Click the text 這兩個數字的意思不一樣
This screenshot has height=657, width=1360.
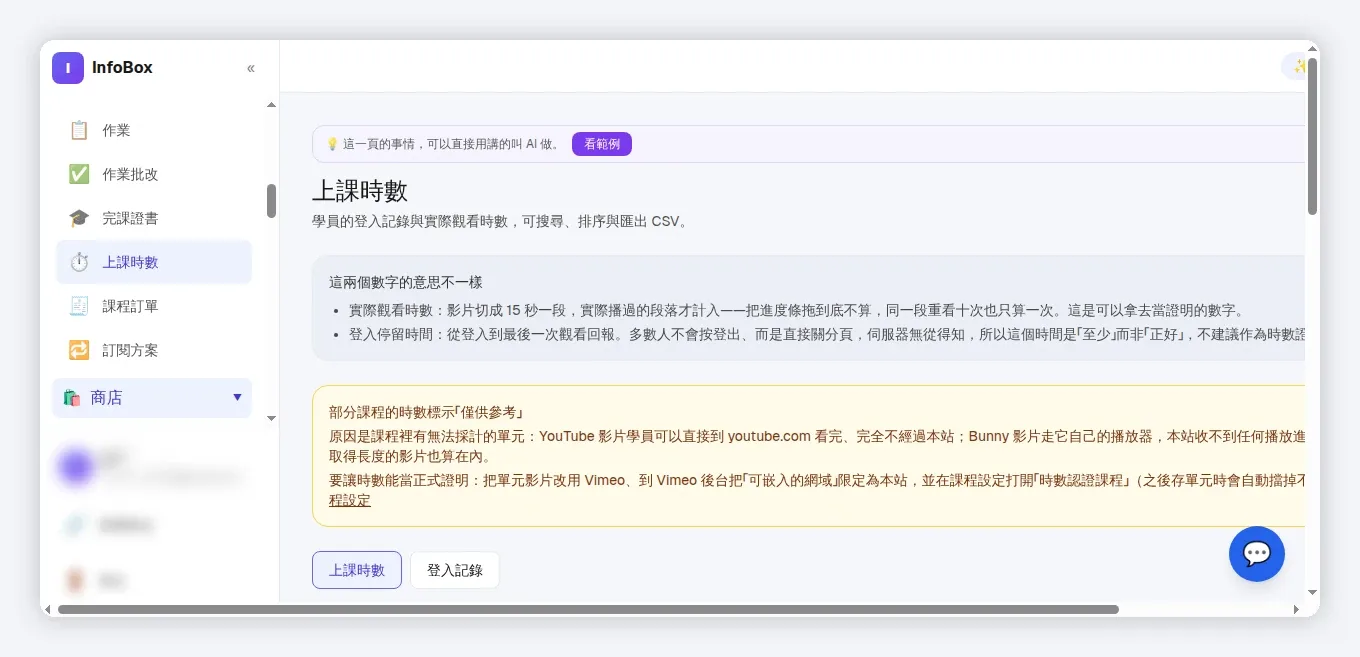(x=406, y=283)
